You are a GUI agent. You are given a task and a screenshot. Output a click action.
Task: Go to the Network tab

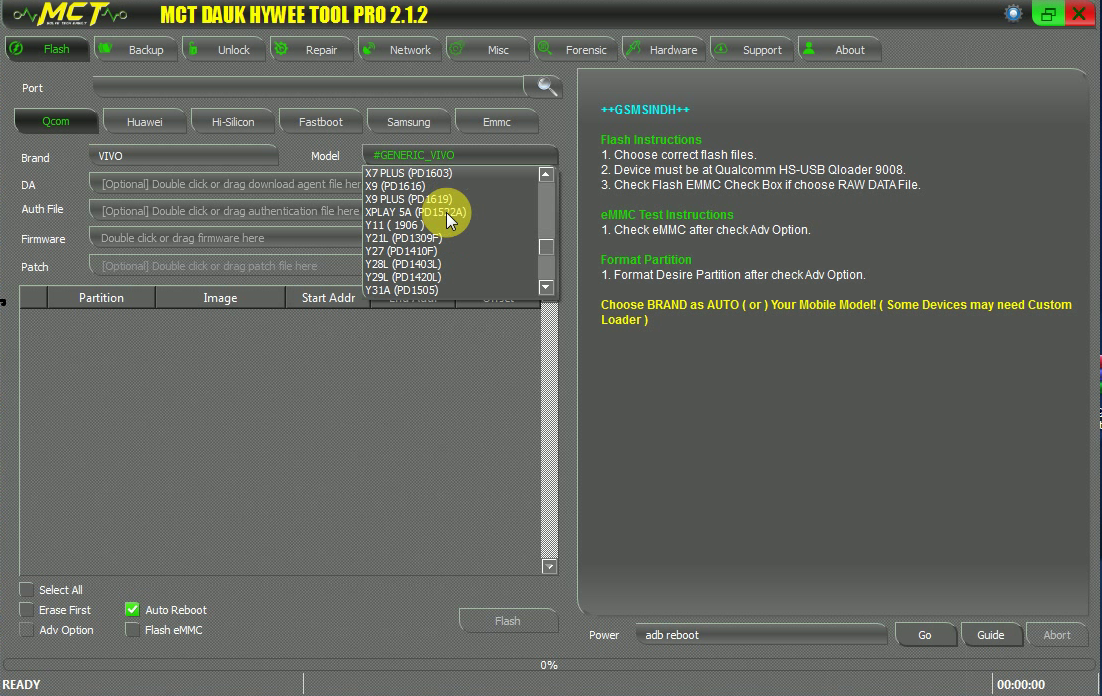pos(398,49)
